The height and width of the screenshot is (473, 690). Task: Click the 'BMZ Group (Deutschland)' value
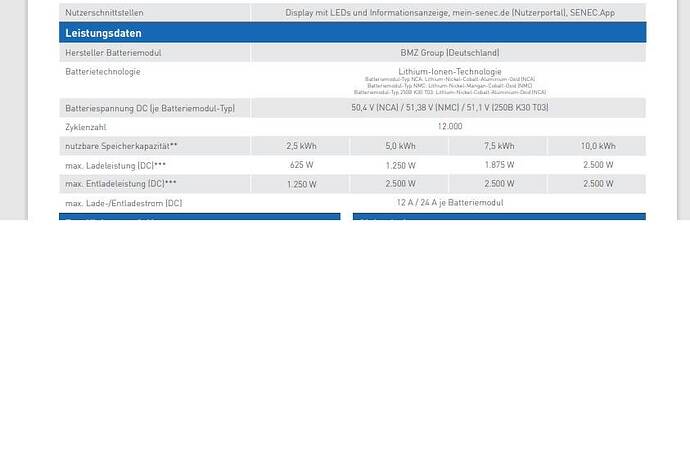pyautogui.click(x=450, y=53)
